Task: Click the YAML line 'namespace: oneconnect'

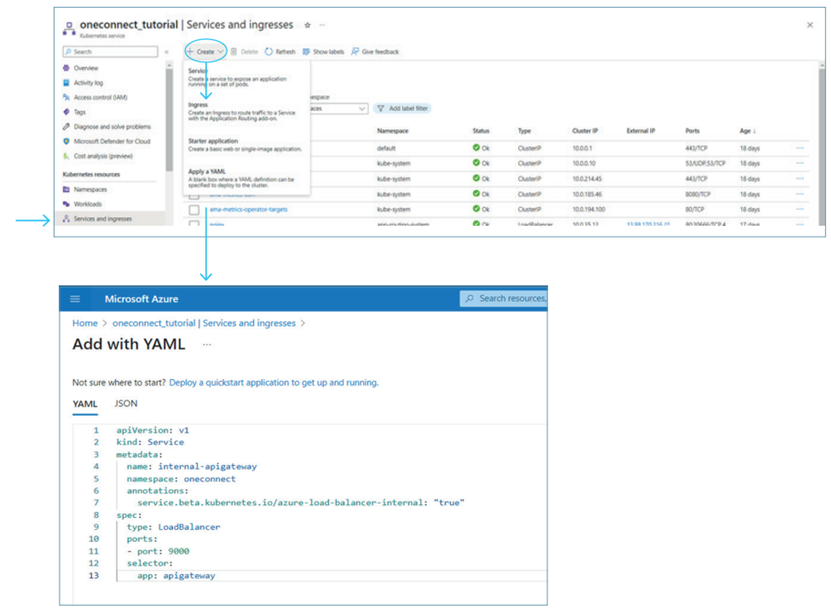Action: click(x=181, y=479)
